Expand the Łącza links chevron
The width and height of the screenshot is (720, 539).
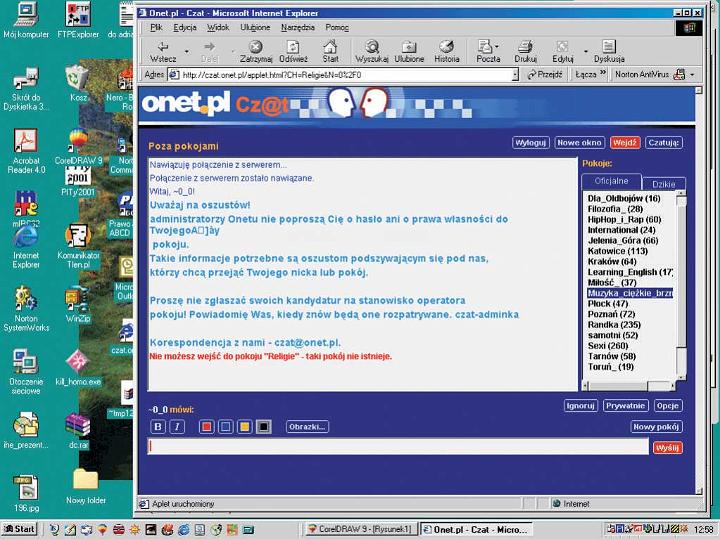[603, 73]
